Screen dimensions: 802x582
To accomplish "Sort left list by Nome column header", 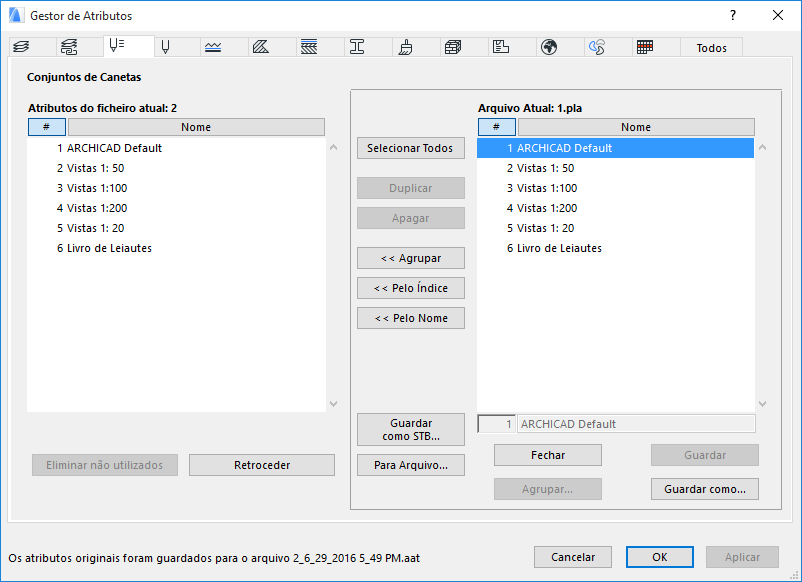I will point(196,127).
